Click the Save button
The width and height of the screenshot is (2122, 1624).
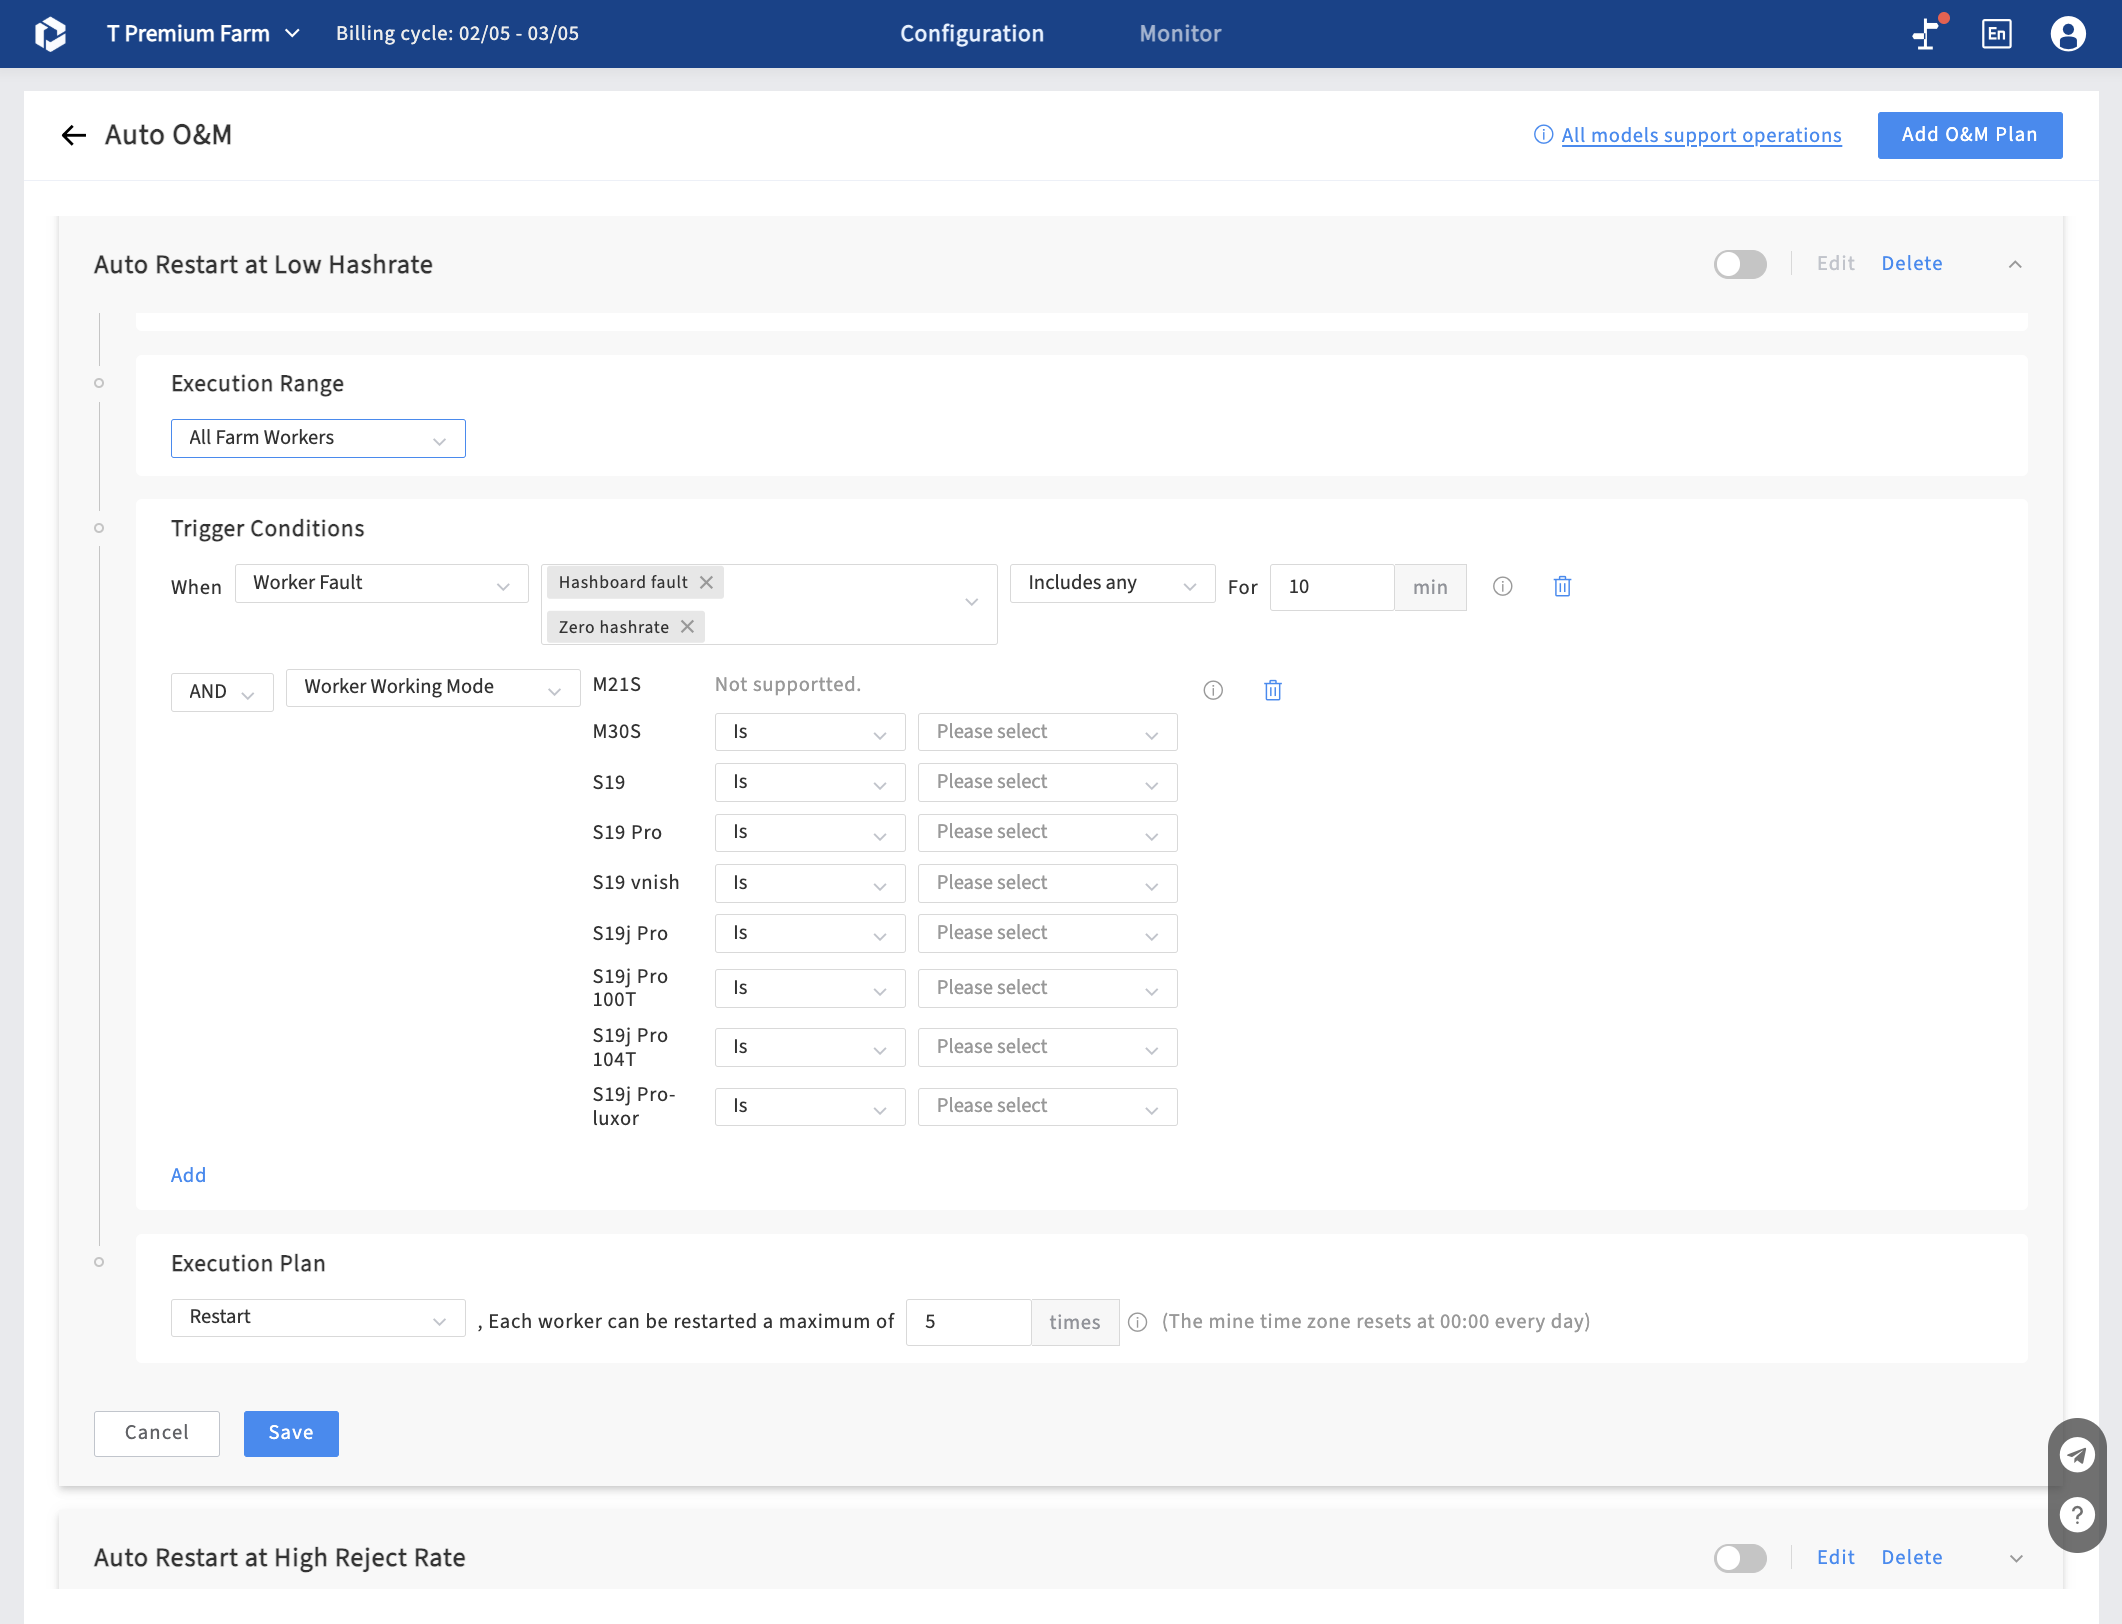tap(291, 1433)
